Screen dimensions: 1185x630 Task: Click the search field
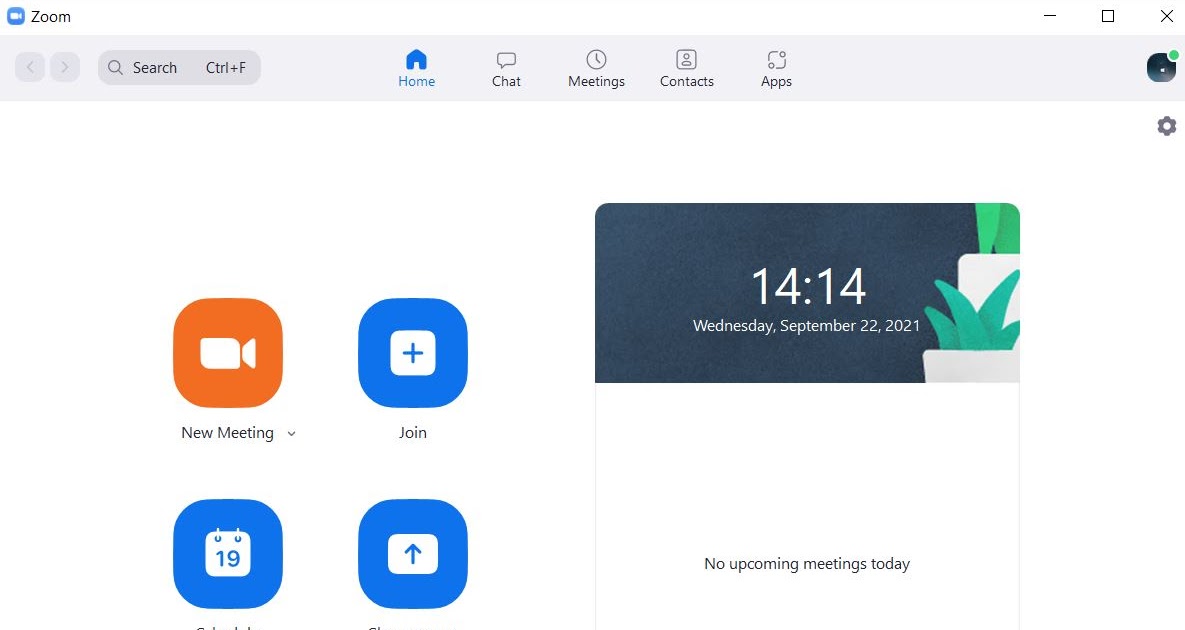[x=178, y=67]
